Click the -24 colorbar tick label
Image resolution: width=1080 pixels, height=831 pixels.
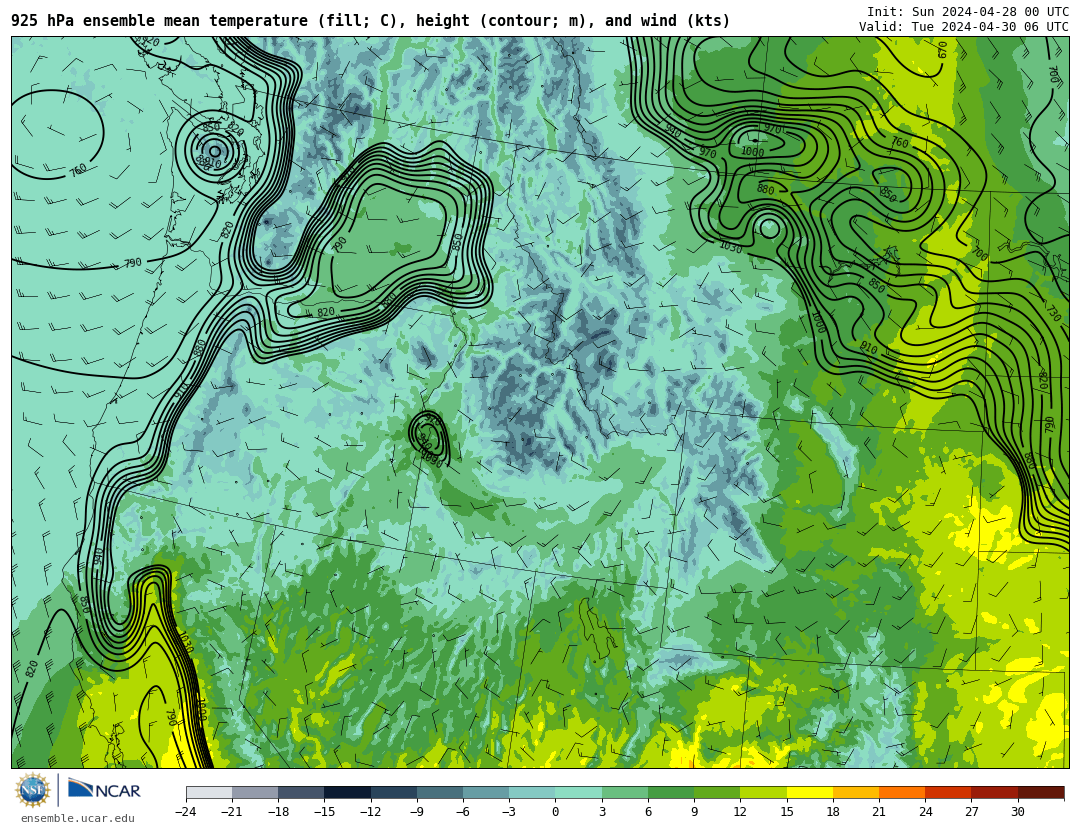click(x=185, y=812)
